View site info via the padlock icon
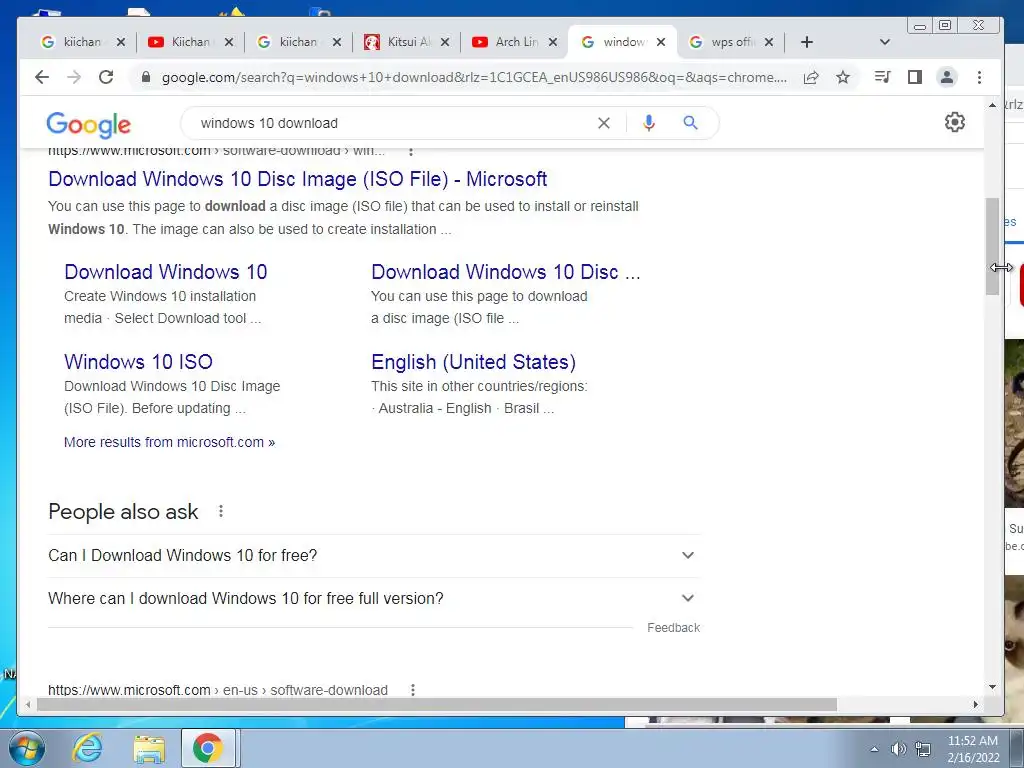The image size is (1024, 768). coord(146,77)
